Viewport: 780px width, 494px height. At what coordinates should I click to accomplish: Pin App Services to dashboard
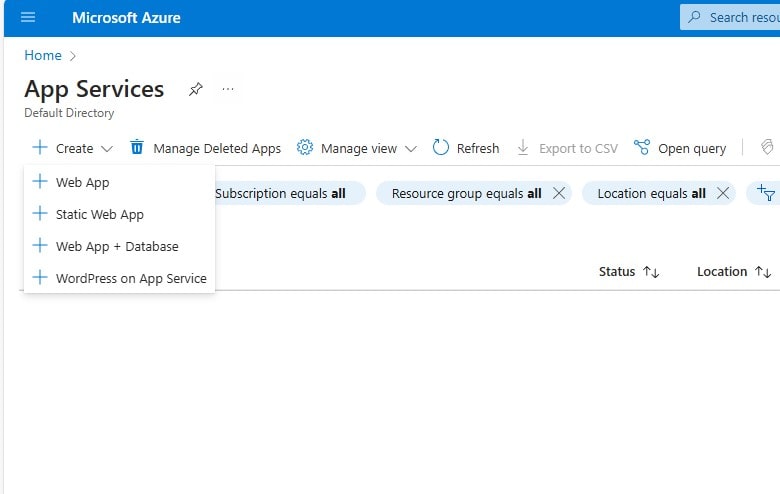click(195, 89)
